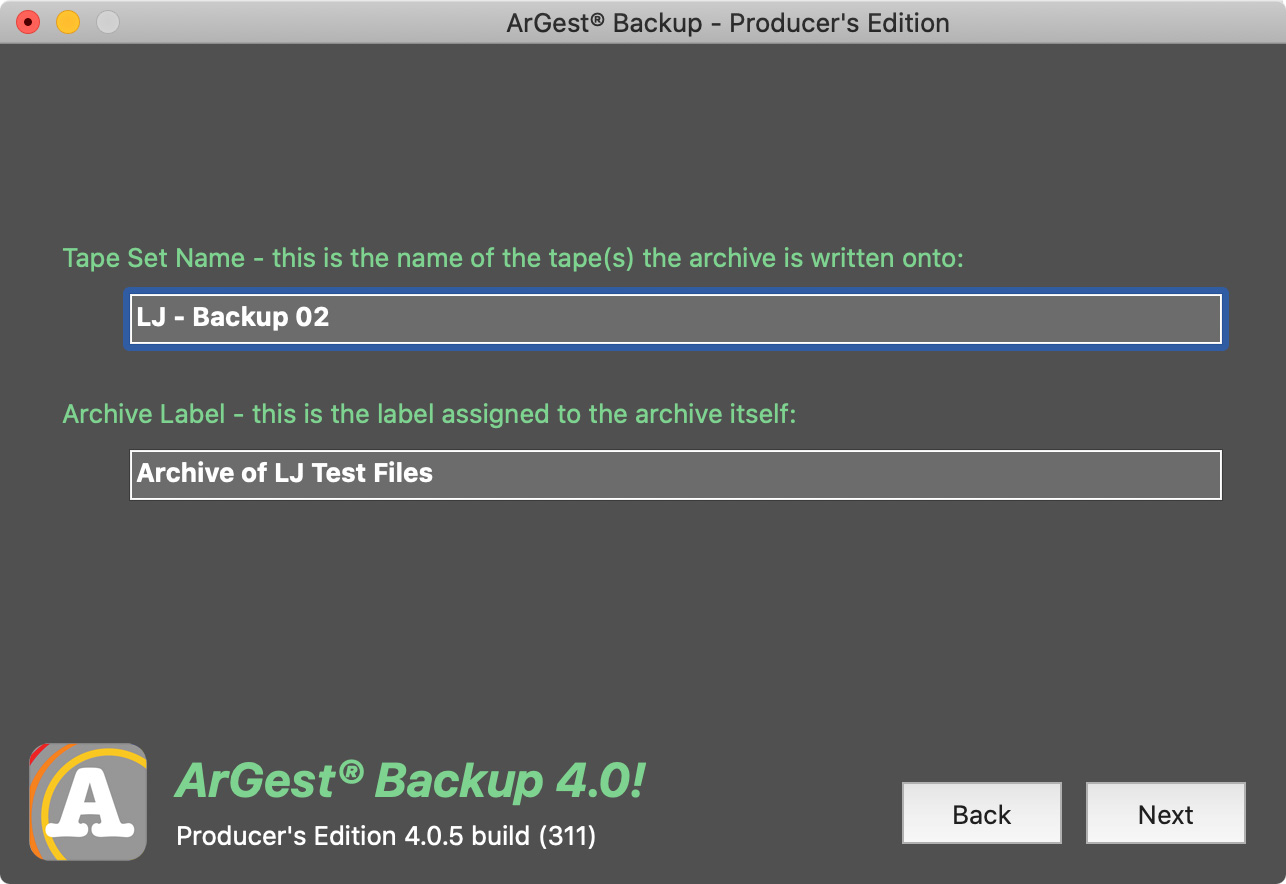The width and height of the screenshot is (1286, 884).
Task: Click the window title bar text
Action: (x=728, y=22)
